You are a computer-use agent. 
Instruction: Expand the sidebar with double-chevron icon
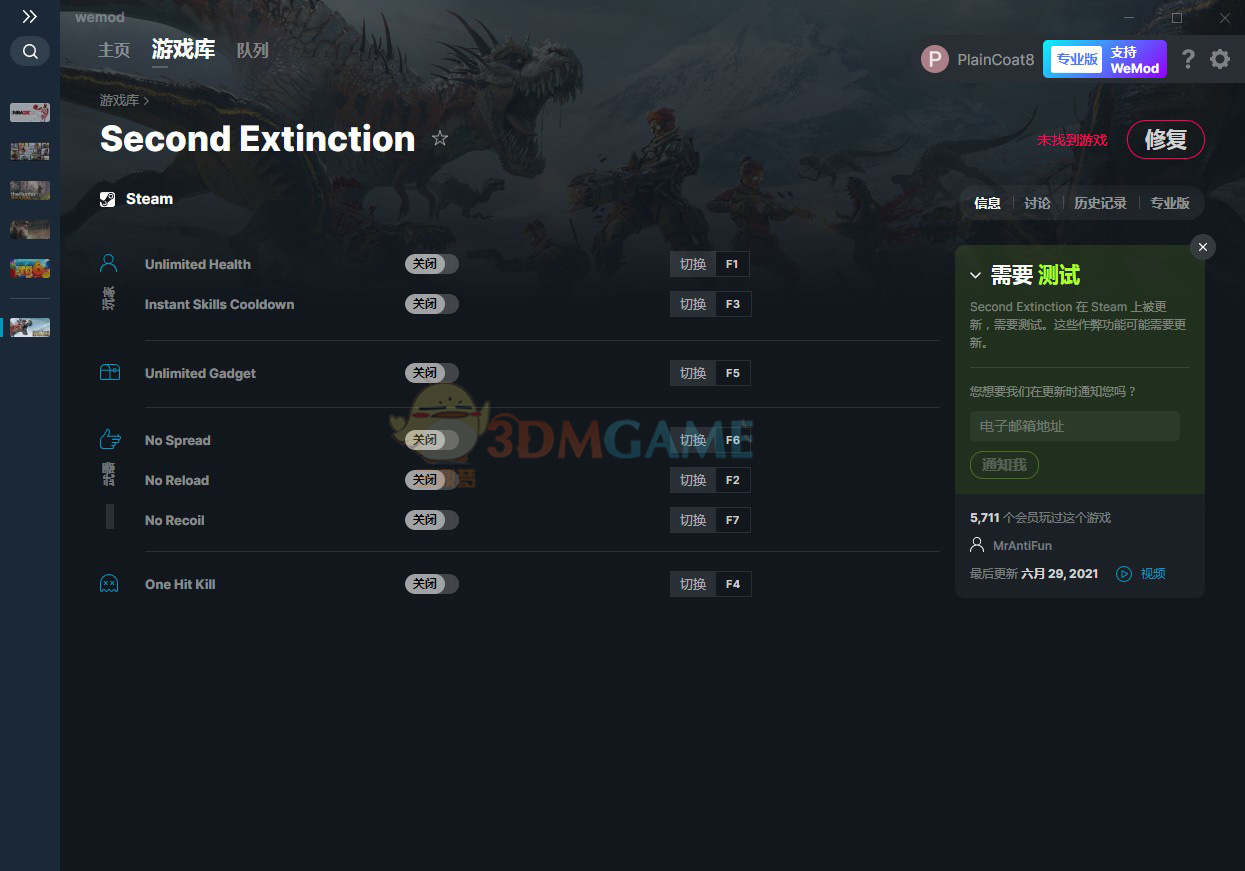[x=30, y=17]
